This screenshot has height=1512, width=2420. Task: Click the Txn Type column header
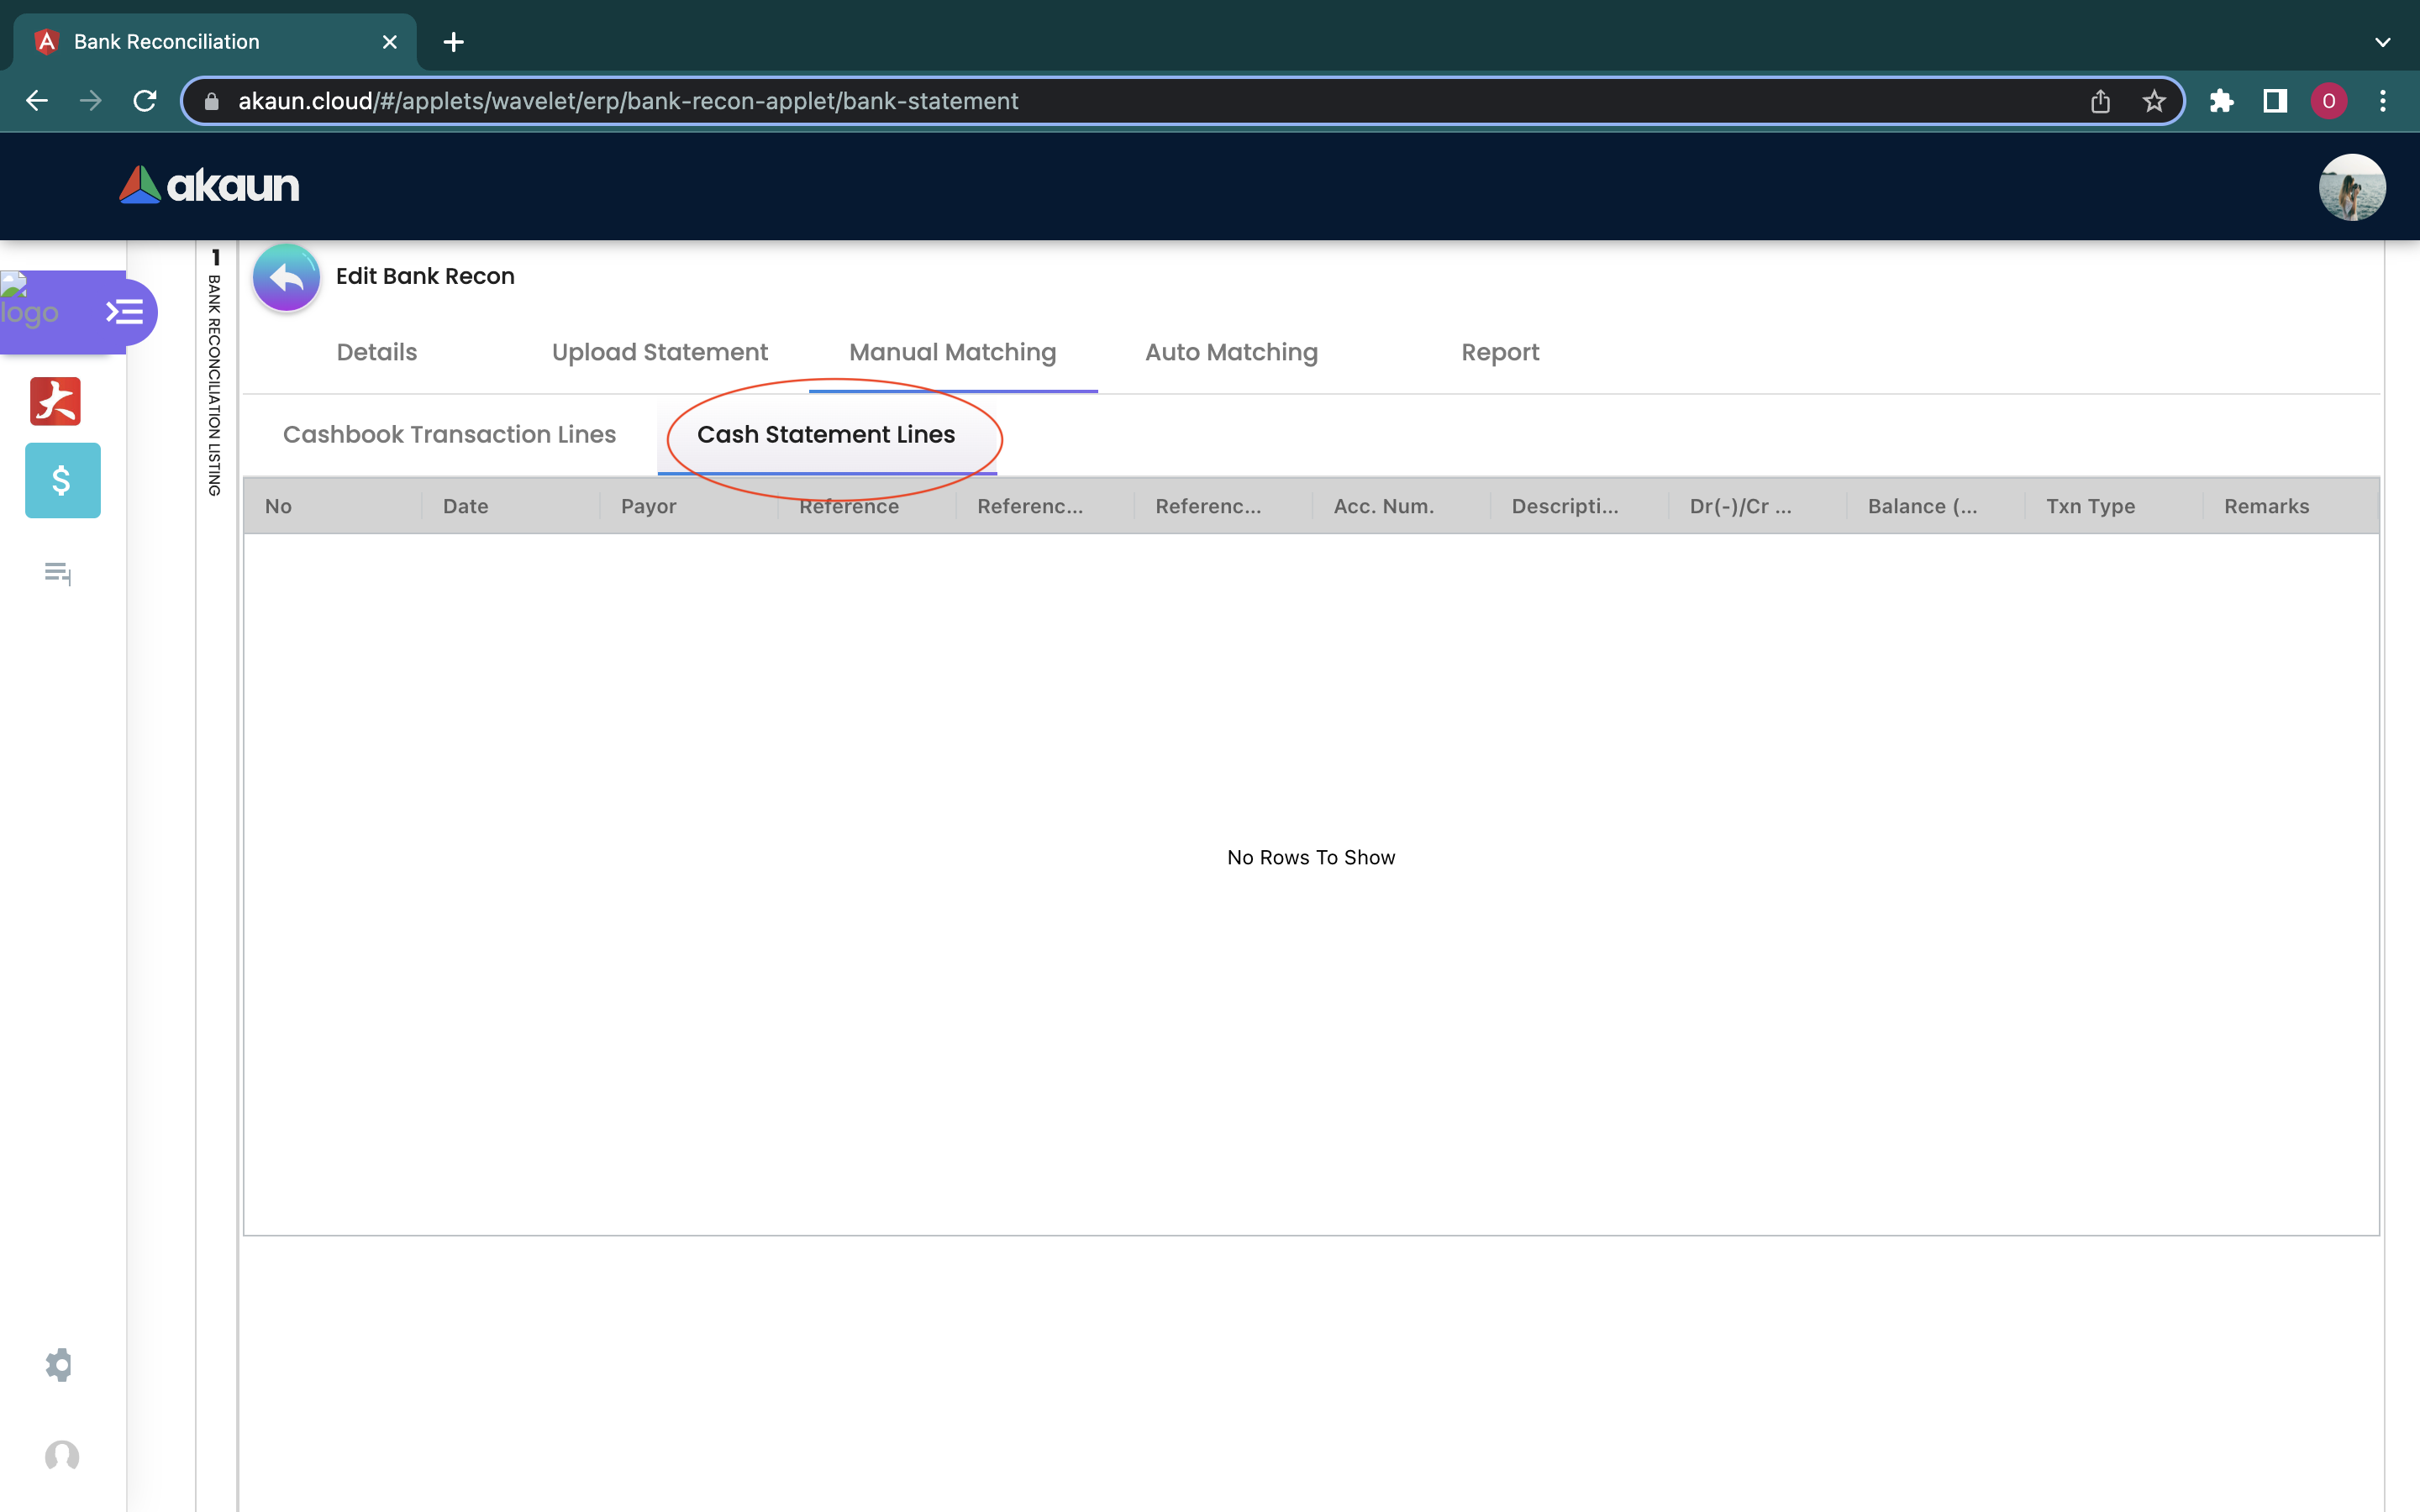click(2090, 506)
